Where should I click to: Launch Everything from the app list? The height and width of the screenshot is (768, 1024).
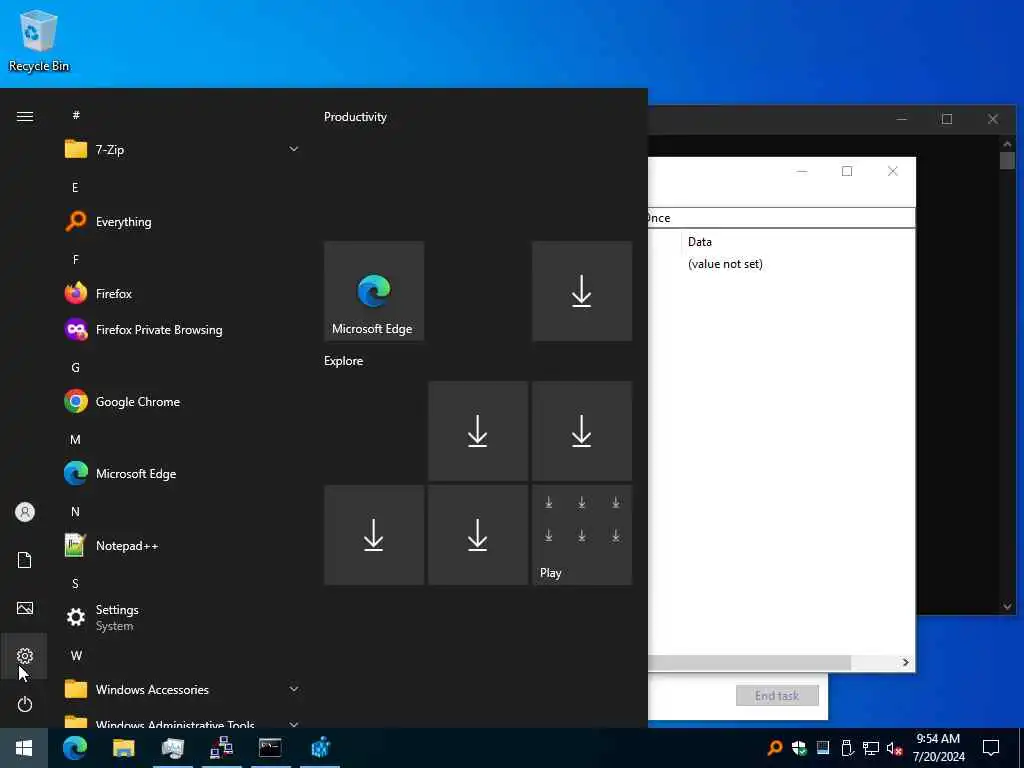(x=182, y=221)
